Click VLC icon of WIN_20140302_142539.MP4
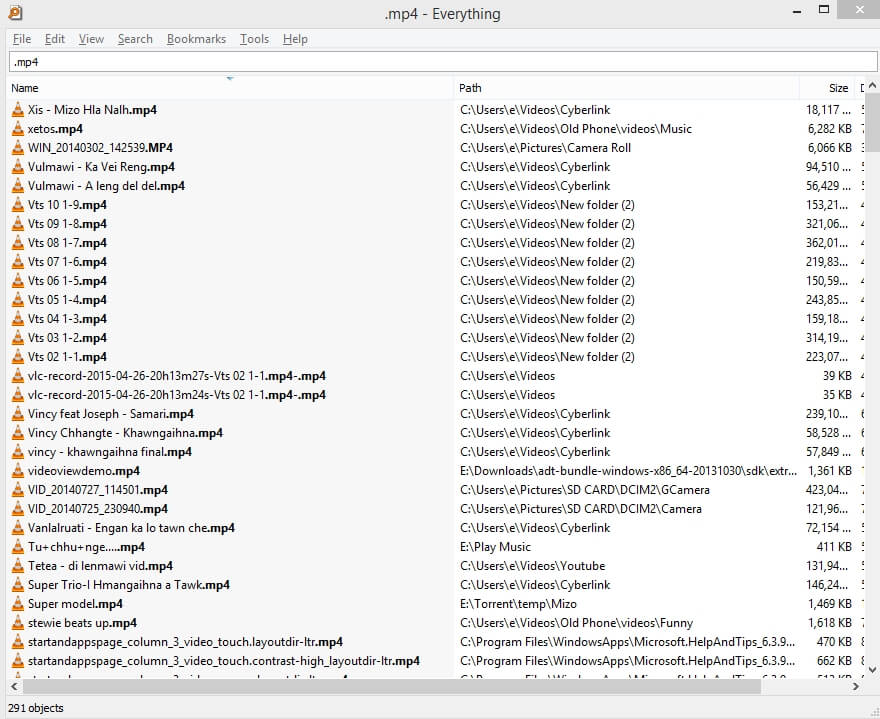This screenshot has width=880, height=719. 18,148
